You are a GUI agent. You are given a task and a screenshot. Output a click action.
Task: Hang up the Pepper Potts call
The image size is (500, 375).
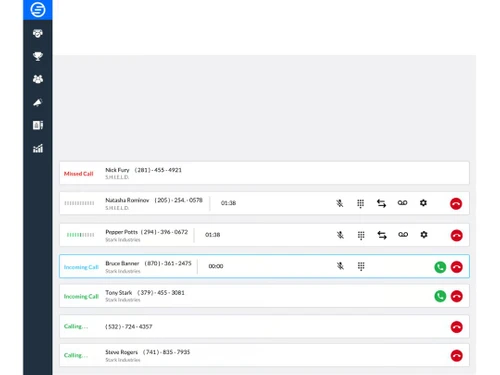(457, 236)
